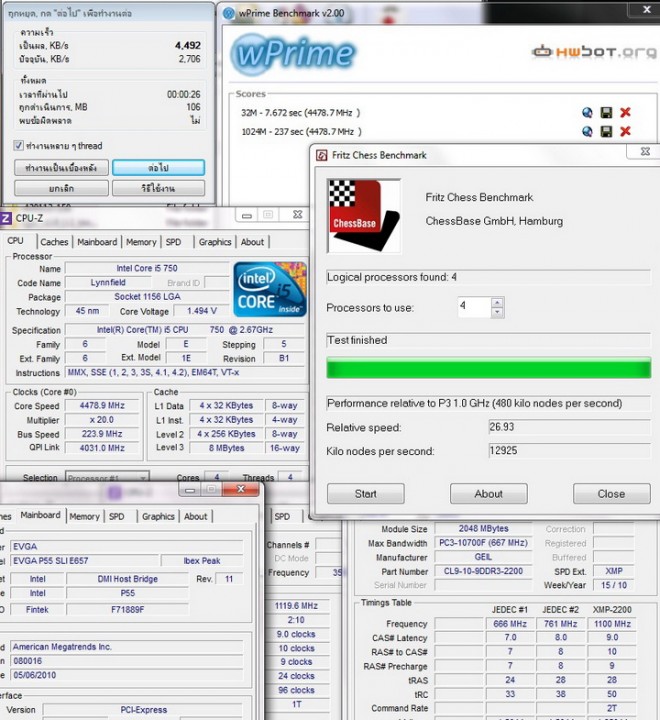
Task: Close the lower-left CPU-Z window
Action: click(240, 489)
